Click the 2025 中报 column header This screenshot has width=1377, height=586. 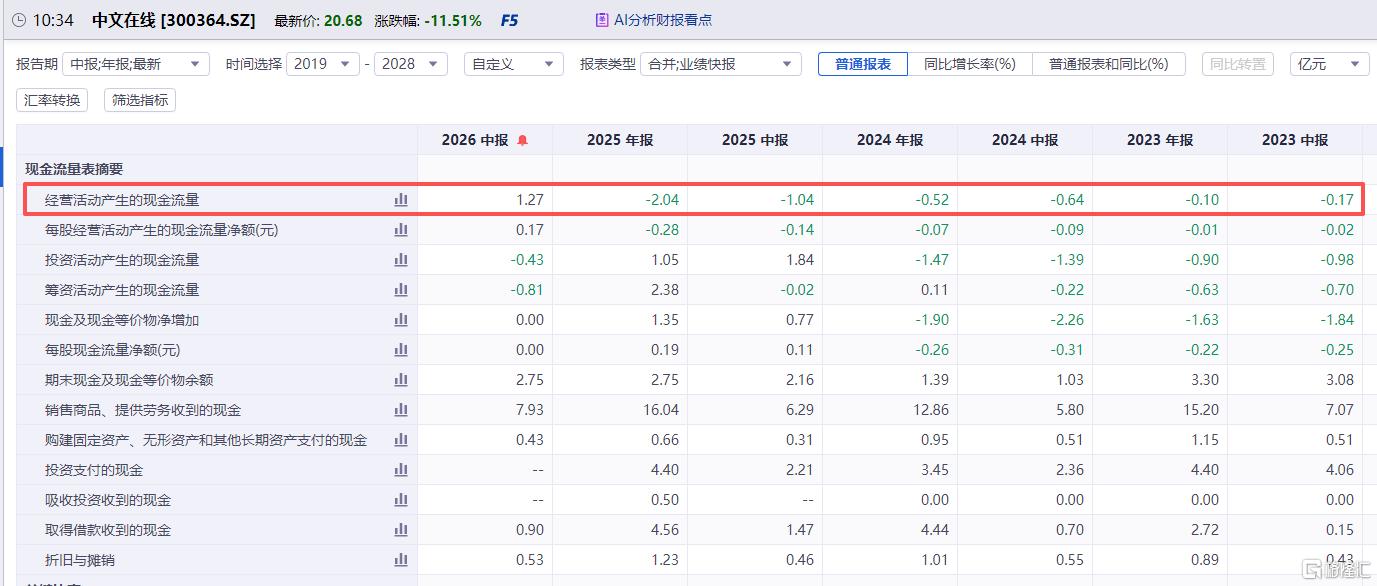(755, 140)
